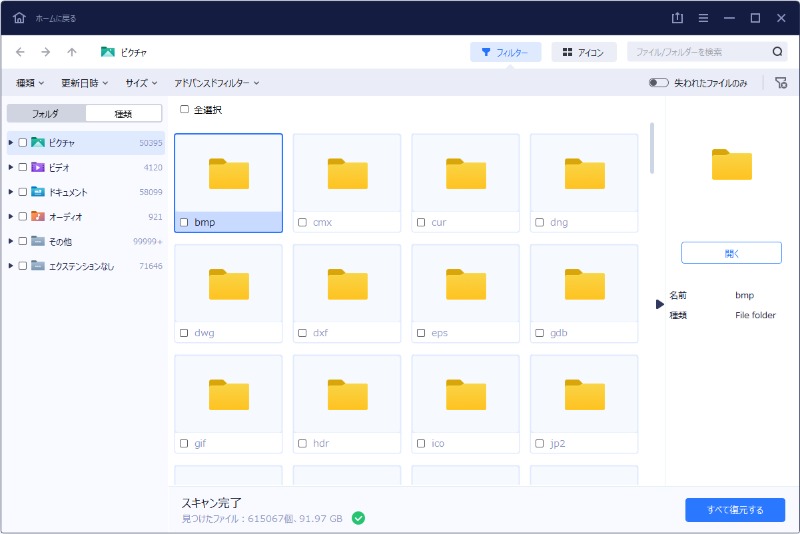Screen dimensions: 800x534
Task: Toggle the 失われたファイルのみ switch
Action: point(658,83)
